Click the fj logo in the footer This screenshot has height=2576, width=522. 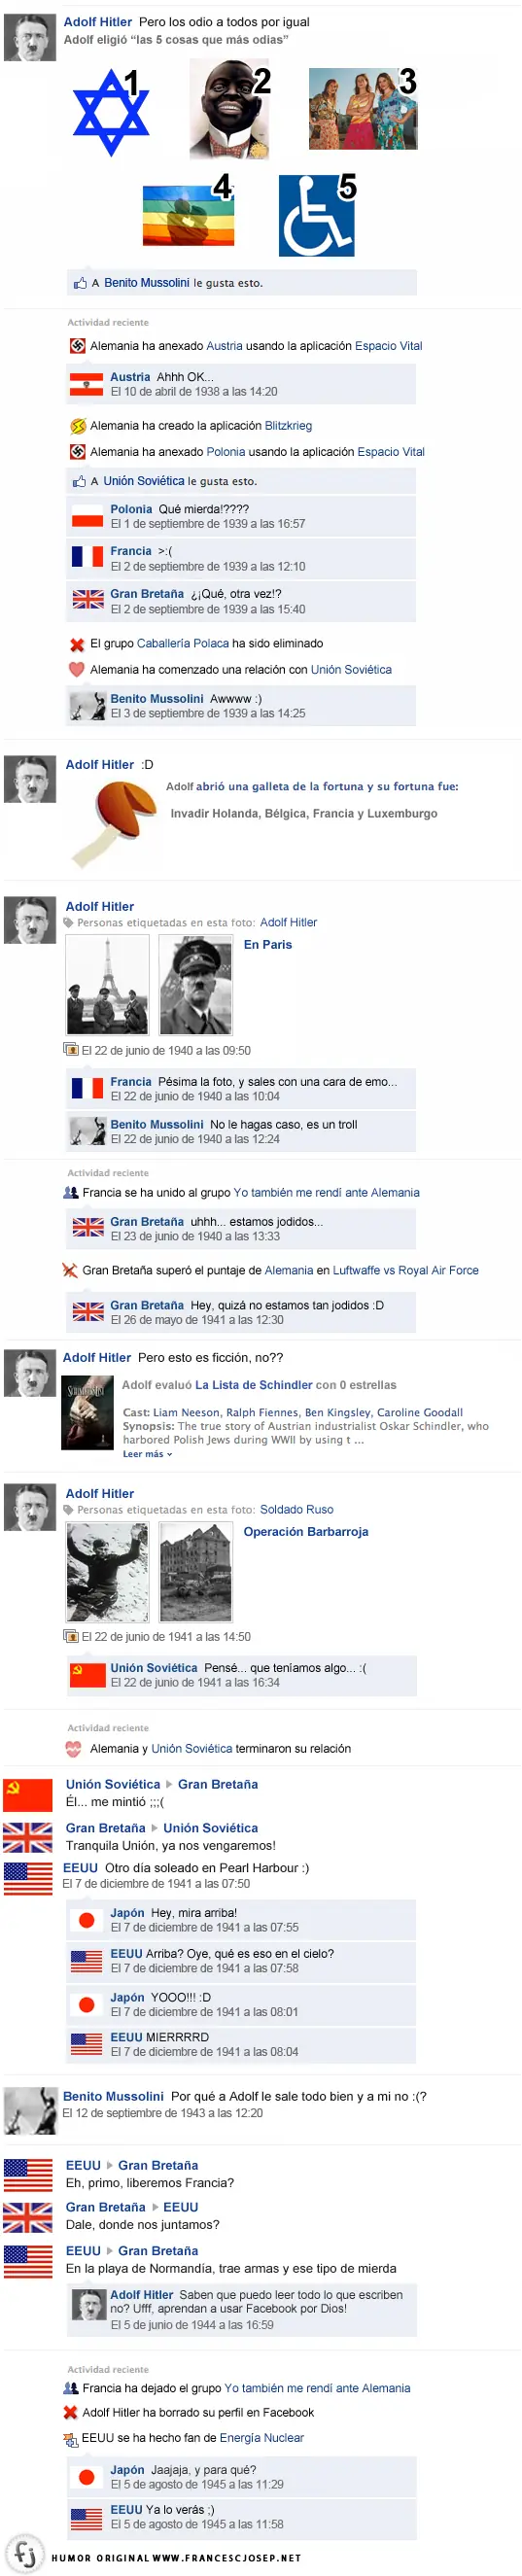(x=26, y=2555)
